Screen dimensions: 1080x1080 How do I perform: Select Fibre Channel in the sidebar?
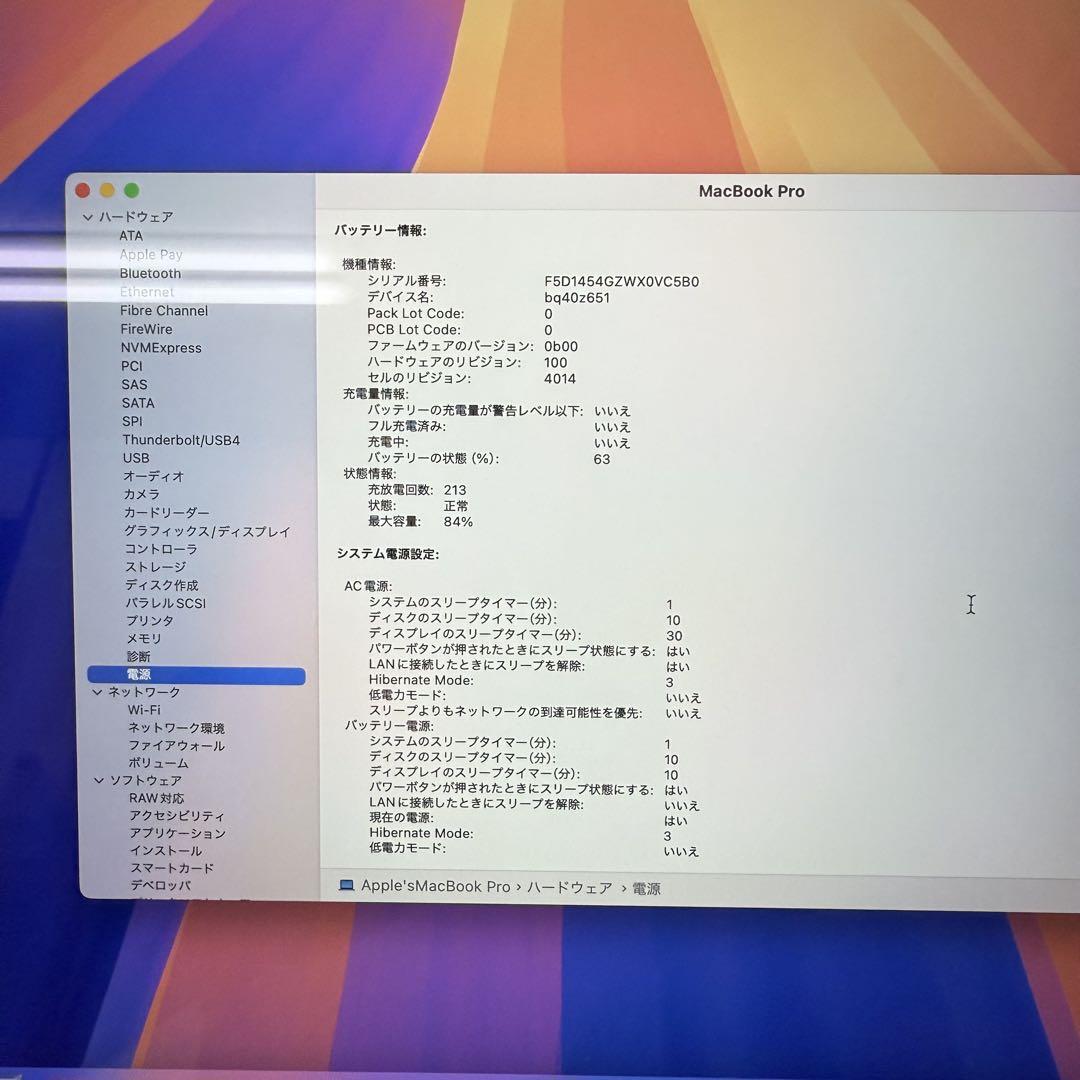(x=164, y=311)
